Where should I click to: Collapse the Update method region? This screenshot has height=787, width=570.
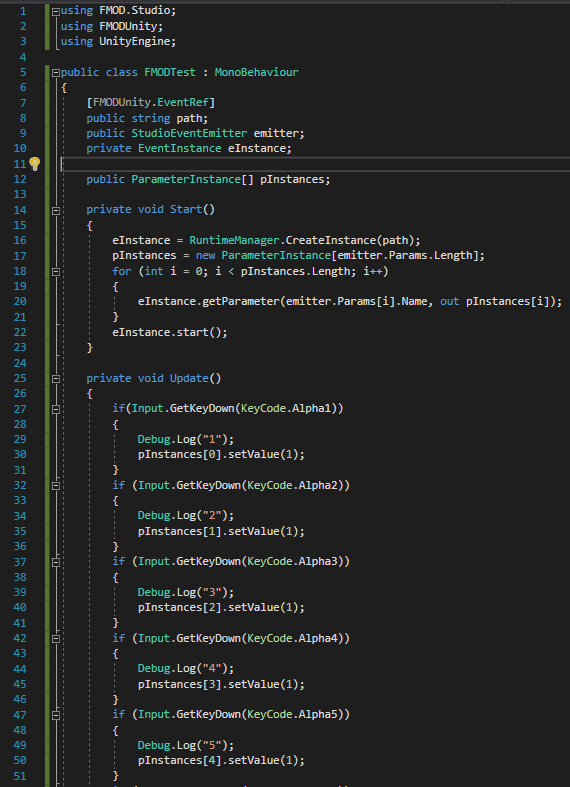[x=56, y=379]
